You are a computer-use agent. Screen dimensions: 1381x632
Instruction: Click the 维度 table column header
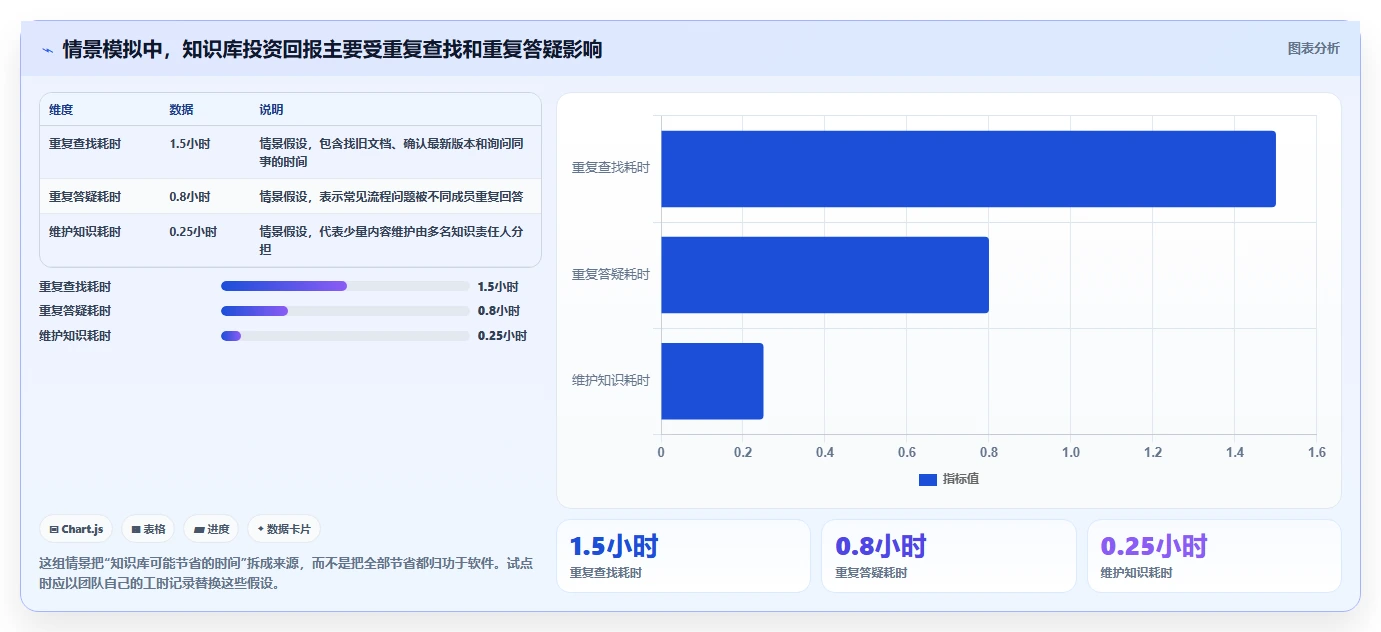tap(61, 110)
